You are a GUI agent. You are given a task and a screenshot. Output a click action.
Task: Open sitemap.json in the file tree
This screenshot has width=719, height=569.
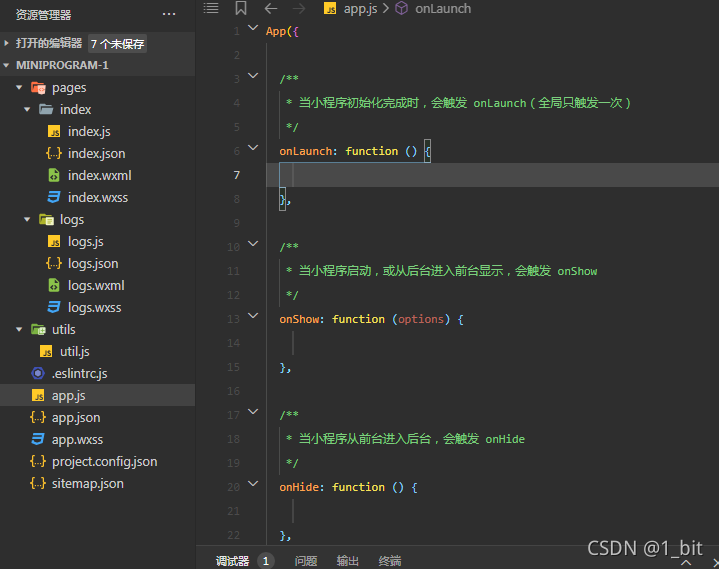(x=88, y=484)
